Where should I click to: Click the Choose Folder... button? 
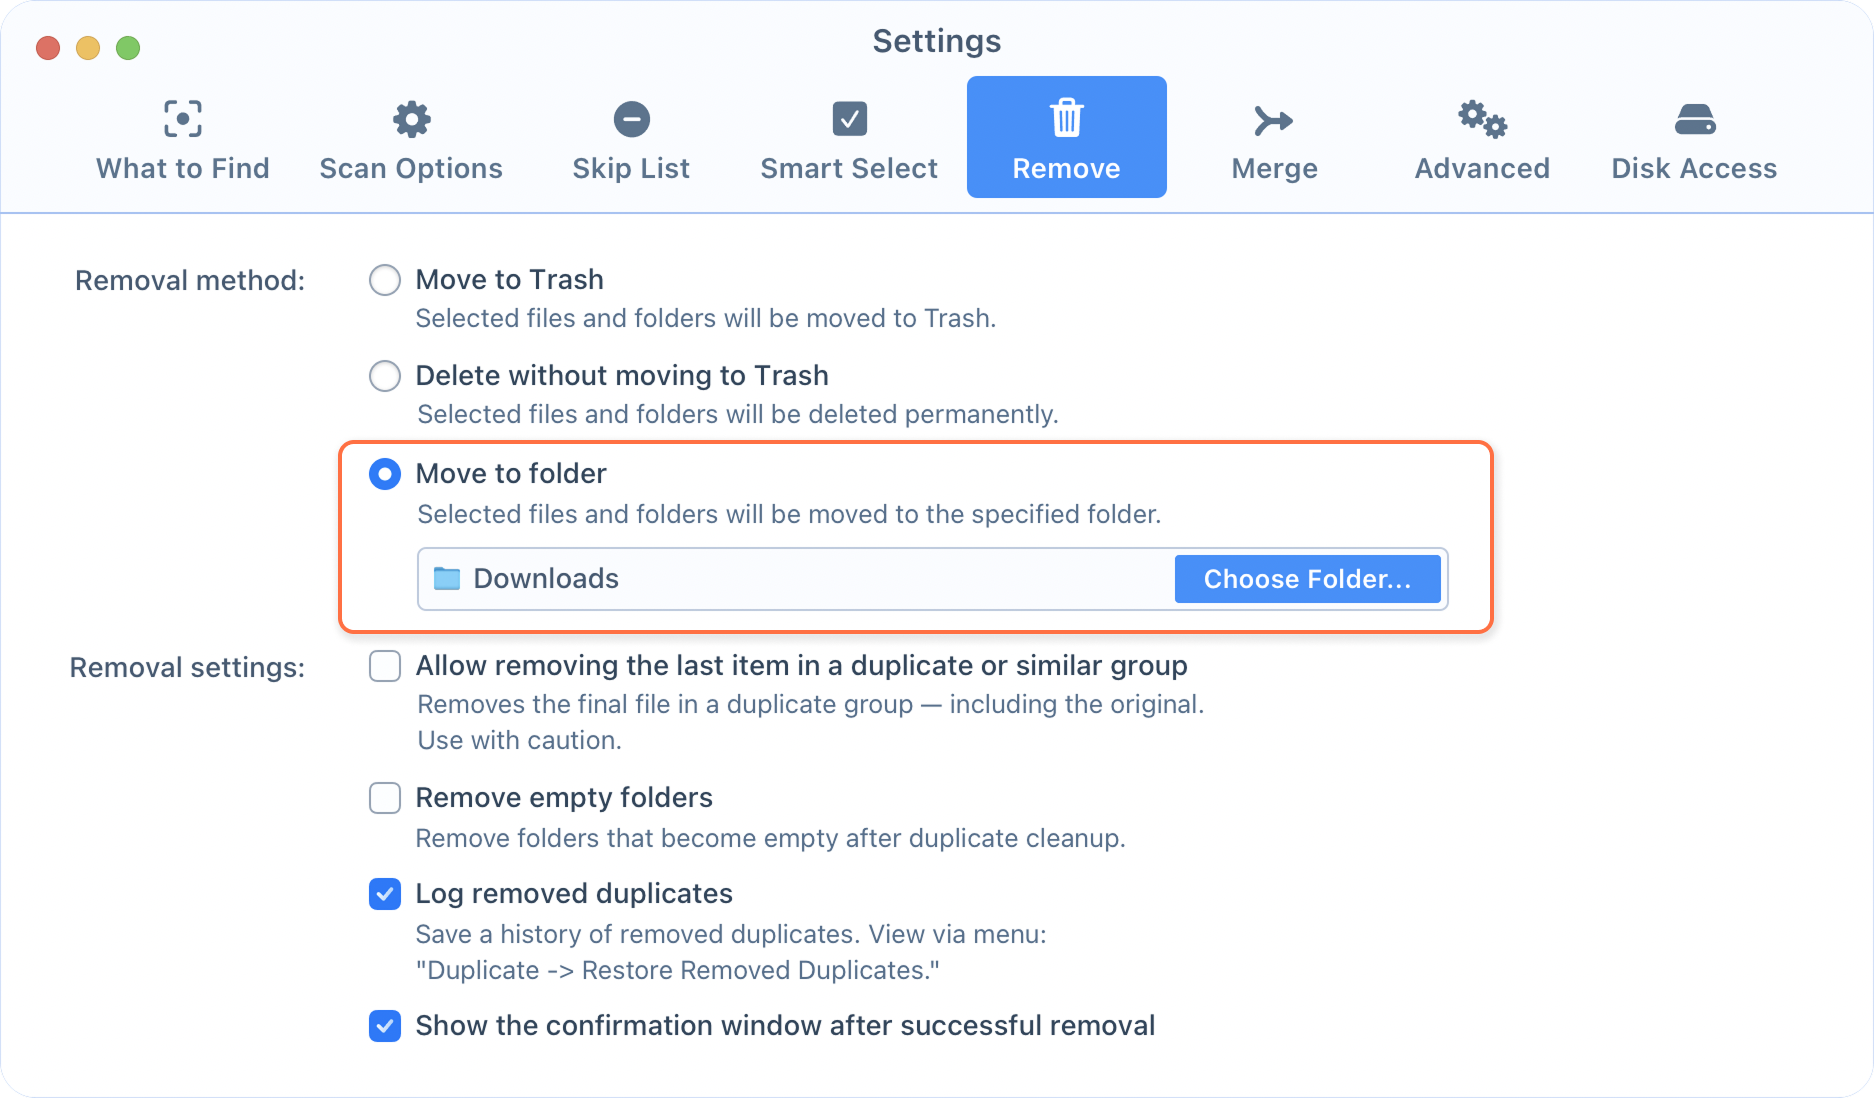coord(1307,579)
